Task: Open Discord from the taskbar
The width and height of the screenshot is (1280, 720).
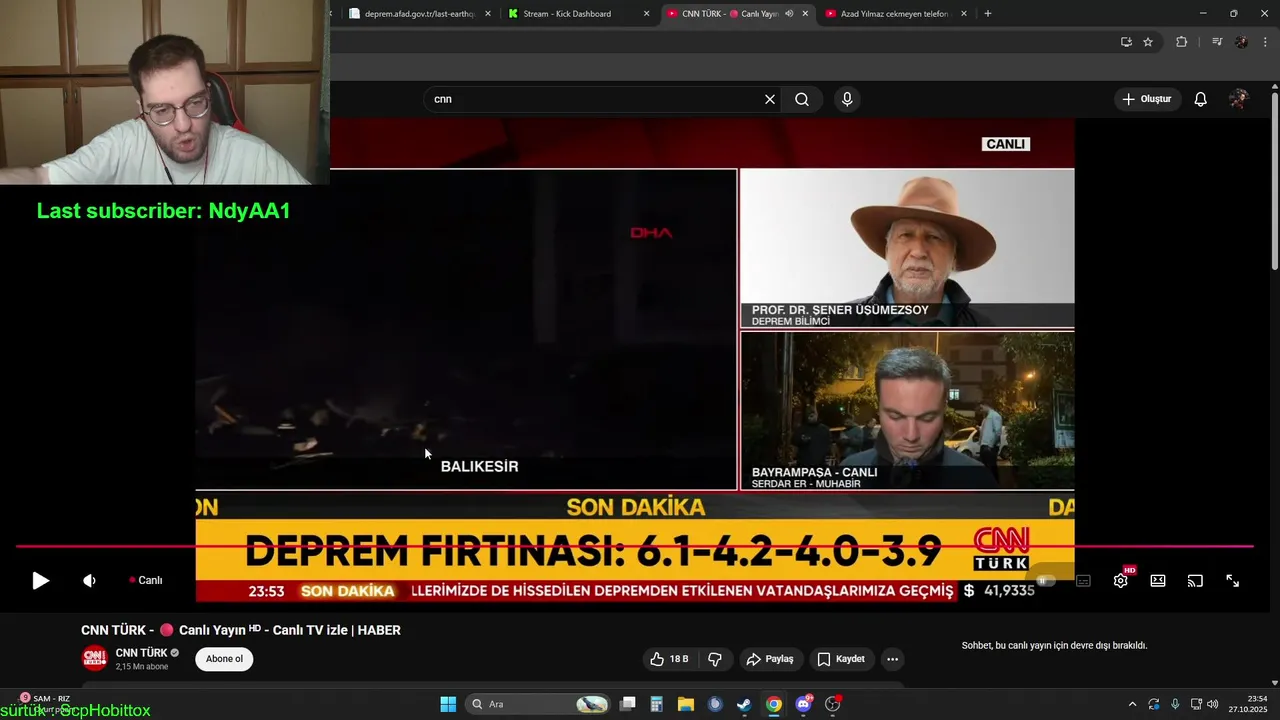Action: (803, 704)
